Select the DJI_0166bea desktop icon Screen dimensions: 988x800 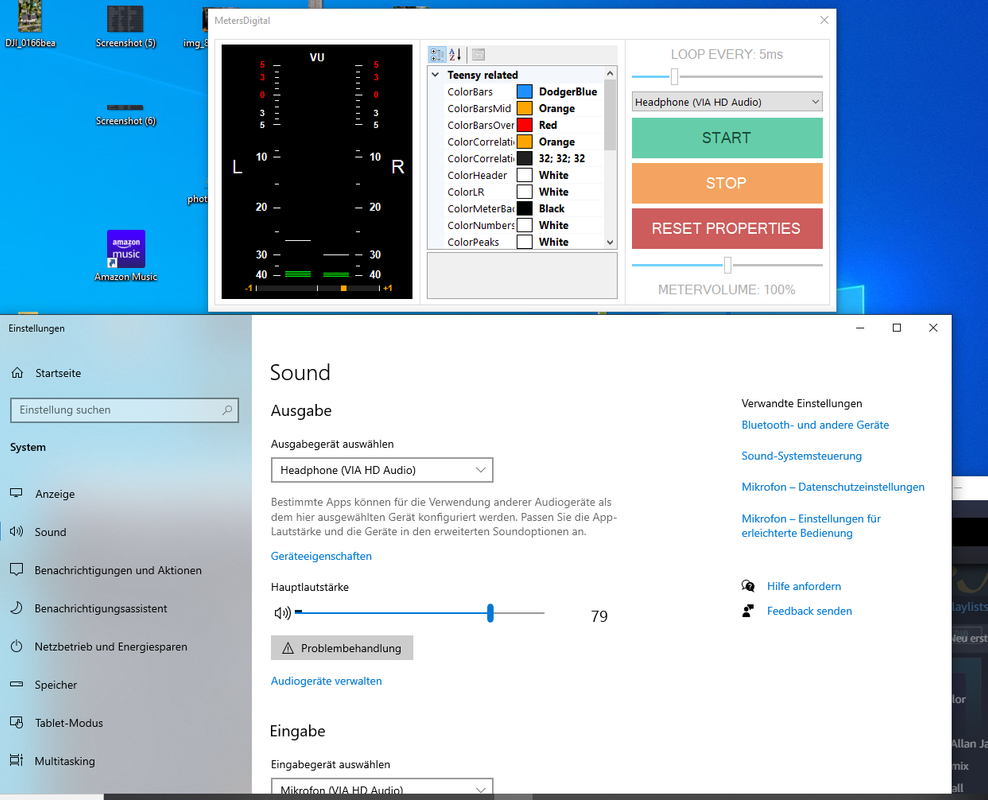[x=30, y=25]
